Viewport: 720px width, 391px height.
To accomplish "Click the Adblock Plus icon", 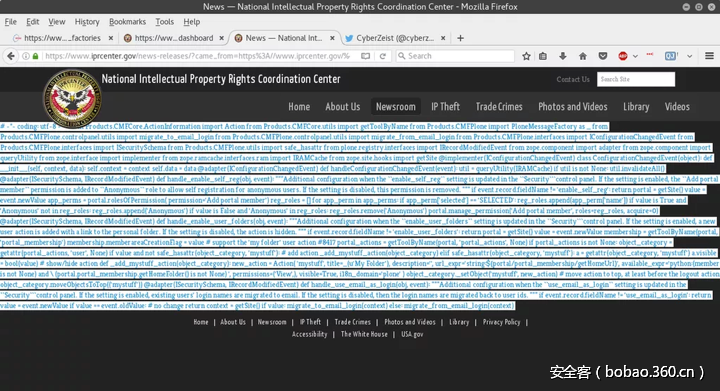I will point(623,56).
